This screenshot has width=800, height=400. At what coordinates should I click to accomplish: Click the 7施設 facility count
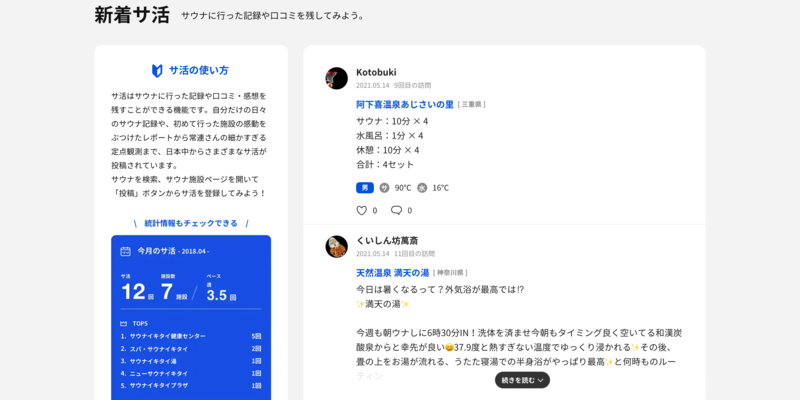click(174, 292)
